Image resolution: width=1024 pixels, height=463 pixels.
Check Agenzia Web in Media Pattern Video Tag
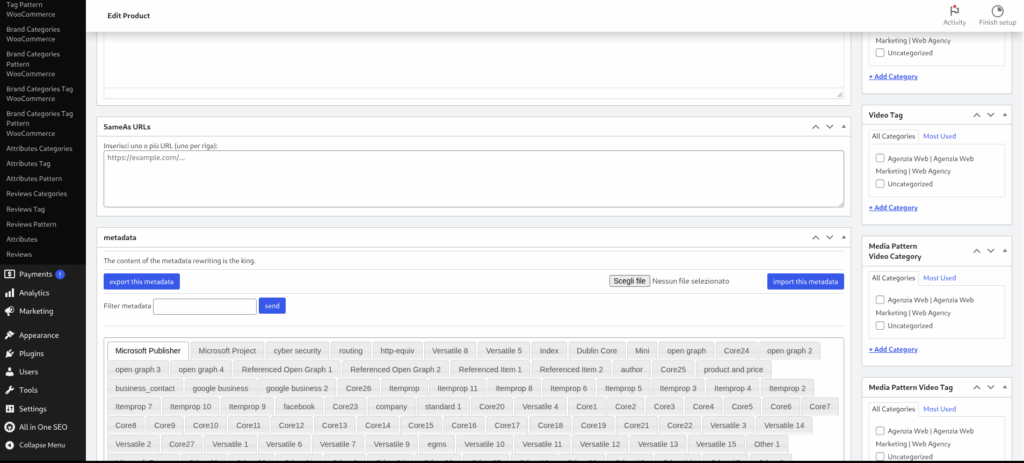click(880, 431)
